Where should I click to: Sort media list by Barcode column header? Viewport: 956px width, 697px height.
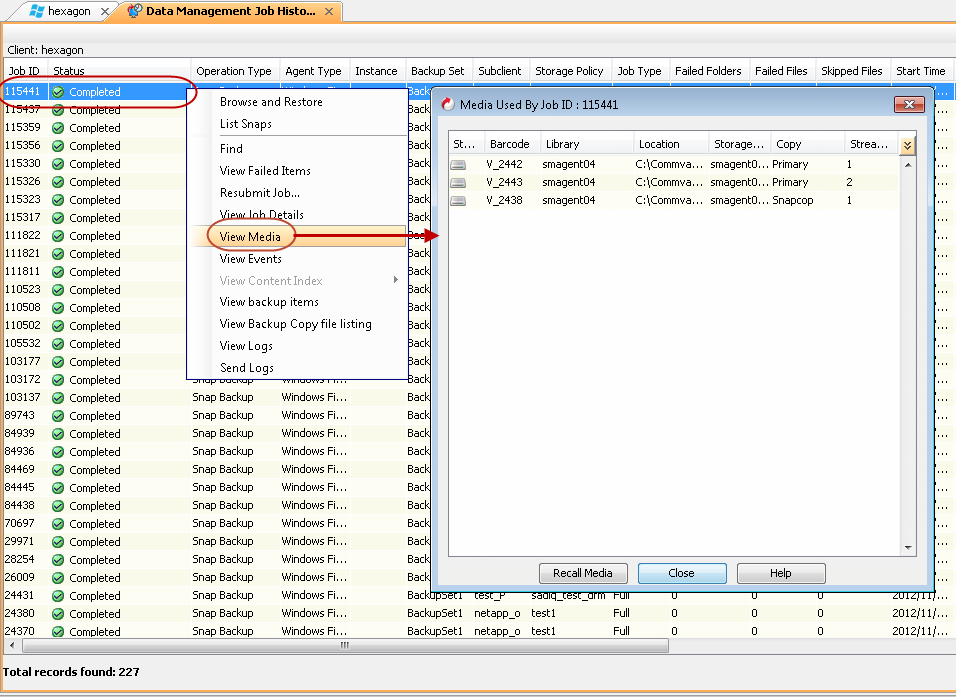tap(509, 144)
